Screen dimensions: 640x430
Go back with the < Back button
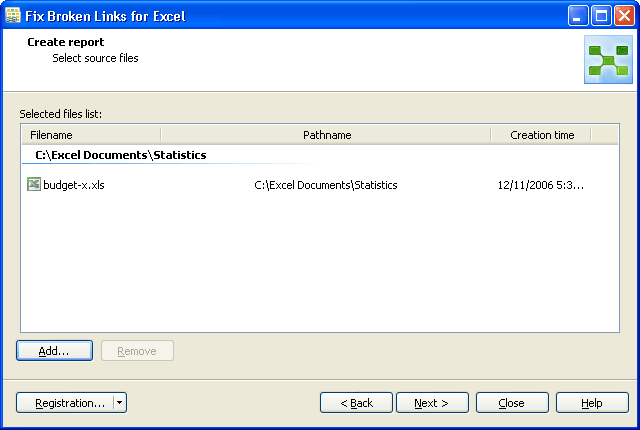[356, 403]
